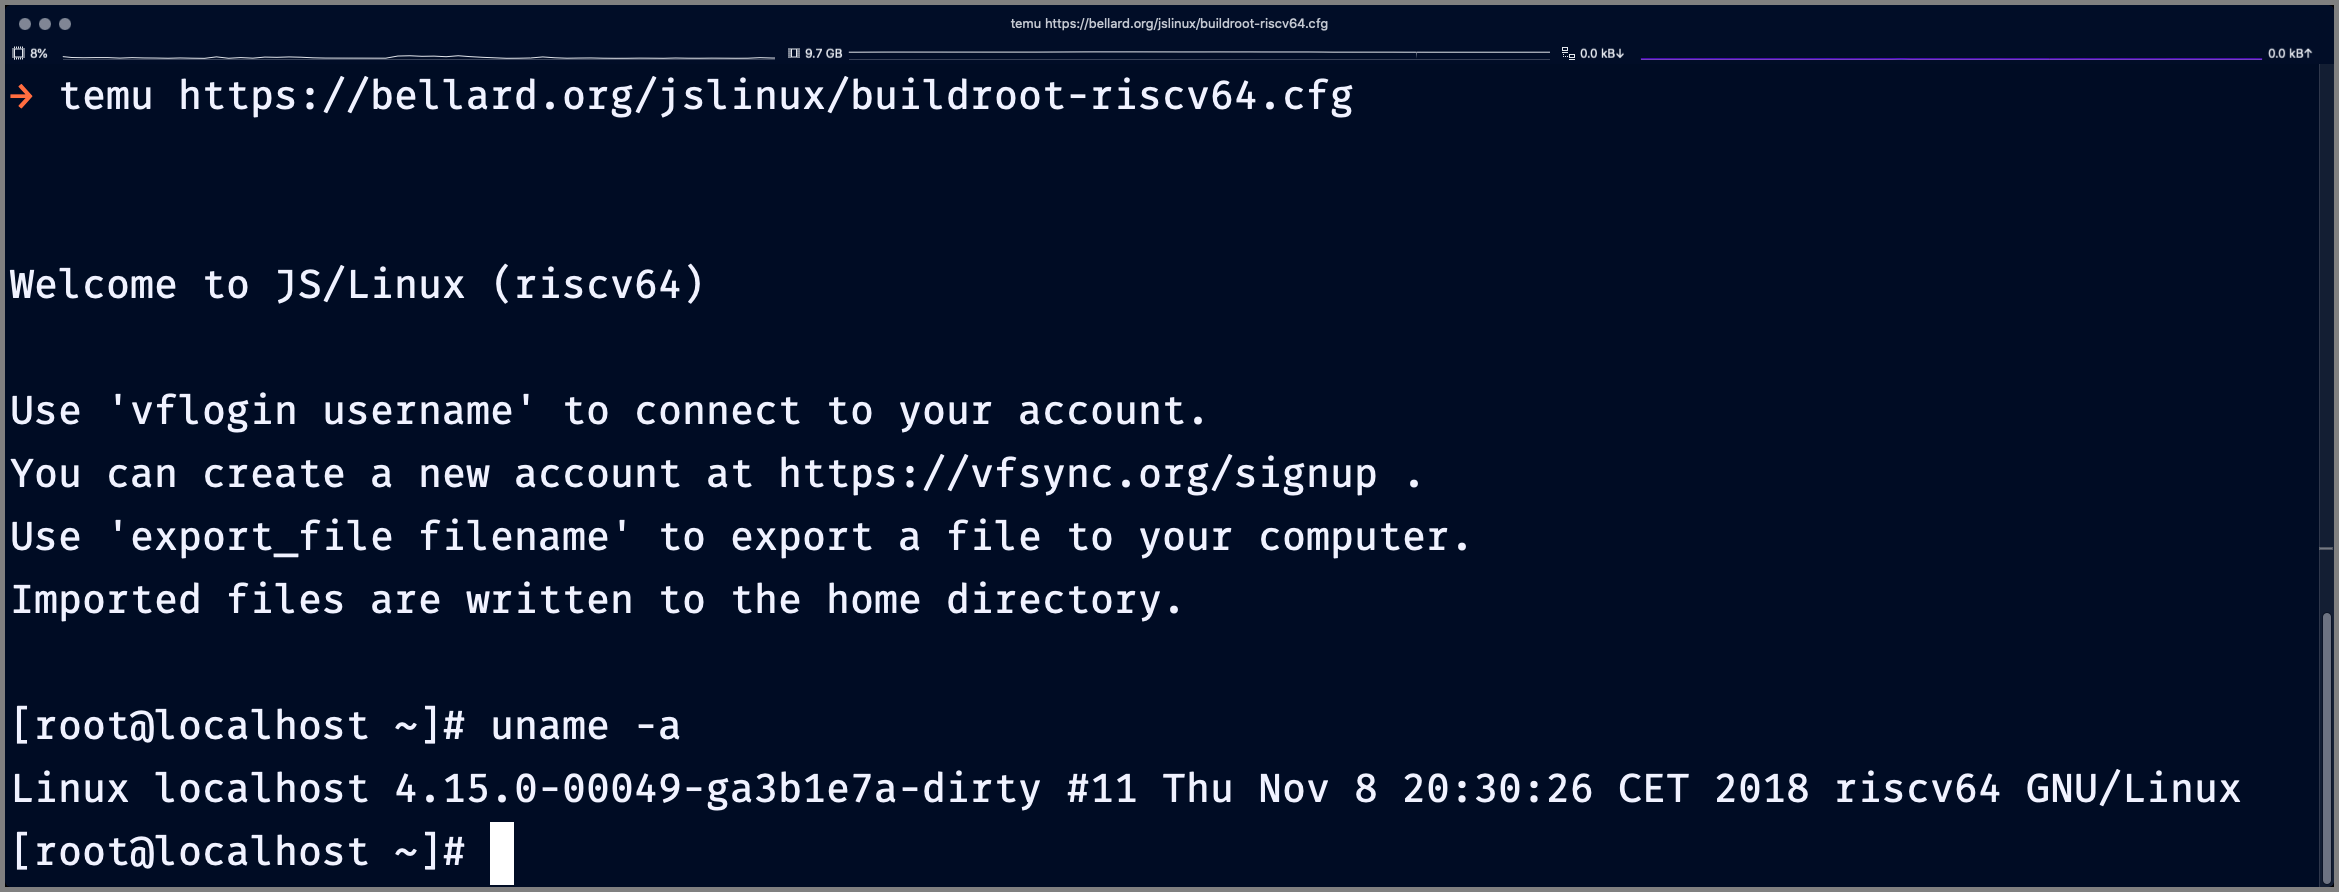Click the memory usage graph
The image size is (2339, 892).
tap(1200, 53)
